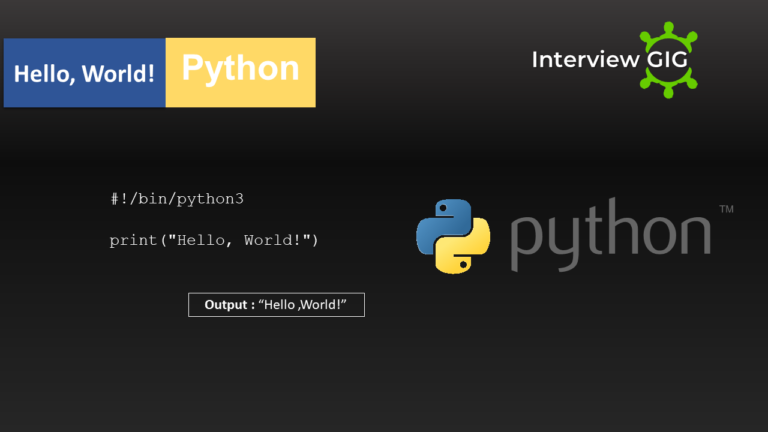This screenshot has width=768, height=432.
Task: Click the white Interview text in the logo
Action: pos(585,59)
